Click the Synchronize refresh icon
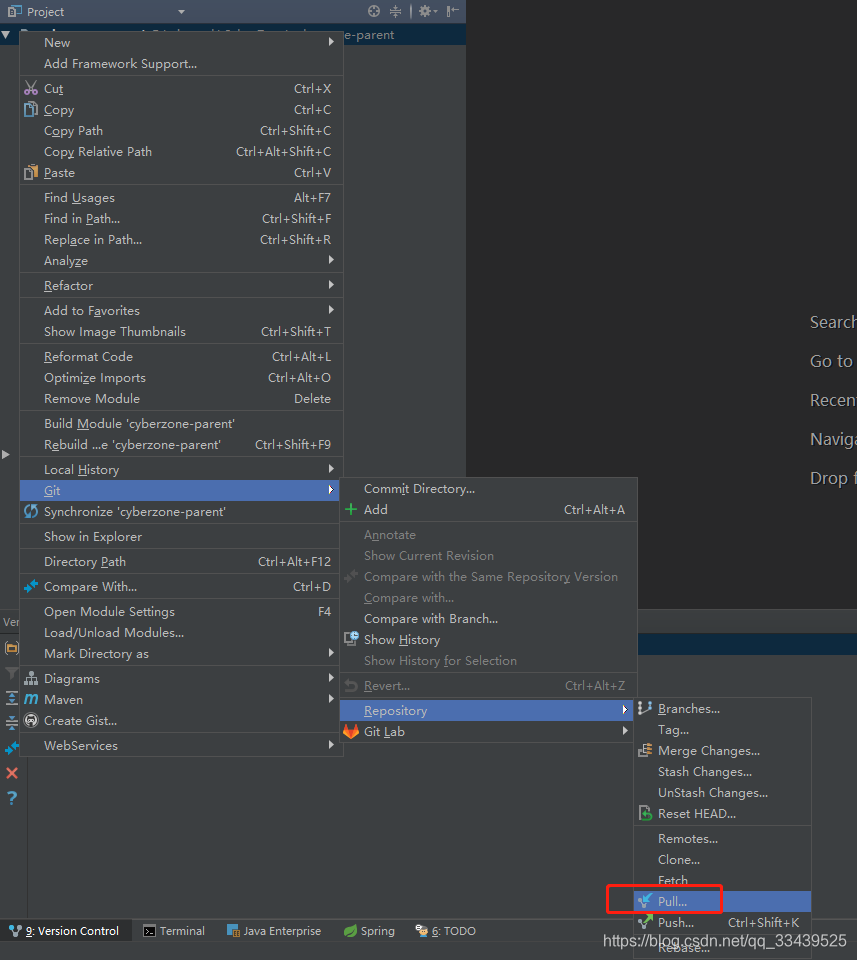The image size is (857, 960). (31, 511)
